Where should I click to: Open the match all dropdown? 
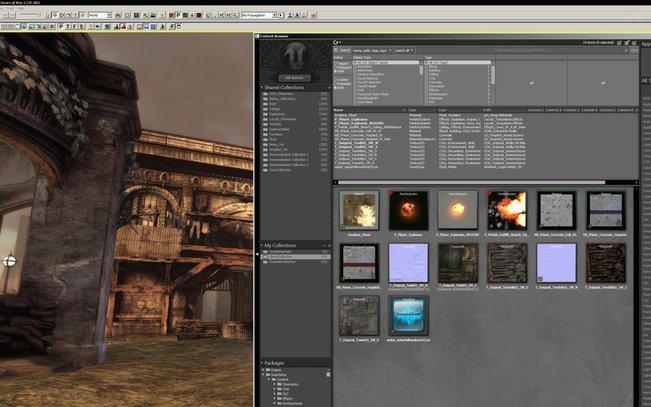404,50
